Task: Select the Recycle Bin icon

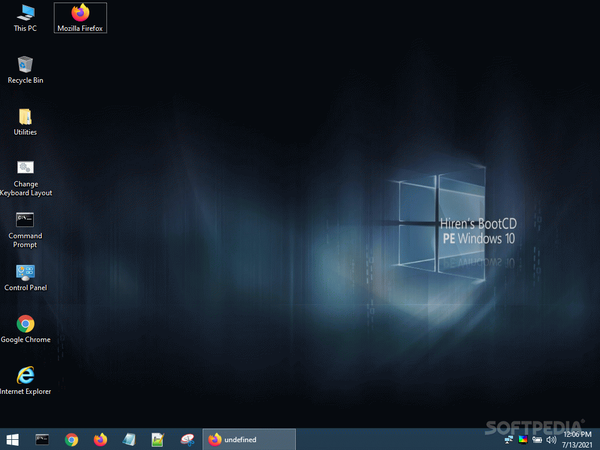Action: [25, 70]
